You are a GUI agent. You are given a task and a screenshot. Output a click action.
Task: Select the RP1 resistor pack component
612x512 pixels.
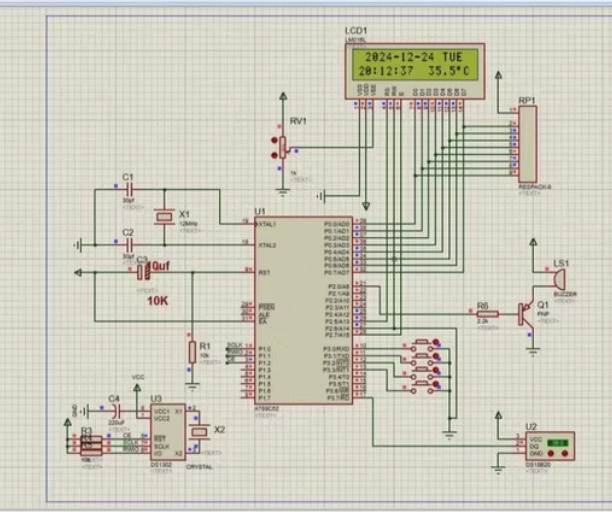[x=527, y=144]
